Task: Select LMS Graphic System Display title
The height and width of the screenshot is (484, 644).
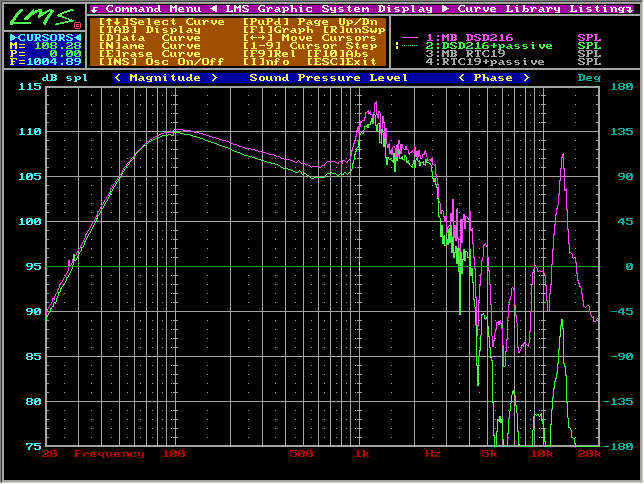Action: pos(329,9)
